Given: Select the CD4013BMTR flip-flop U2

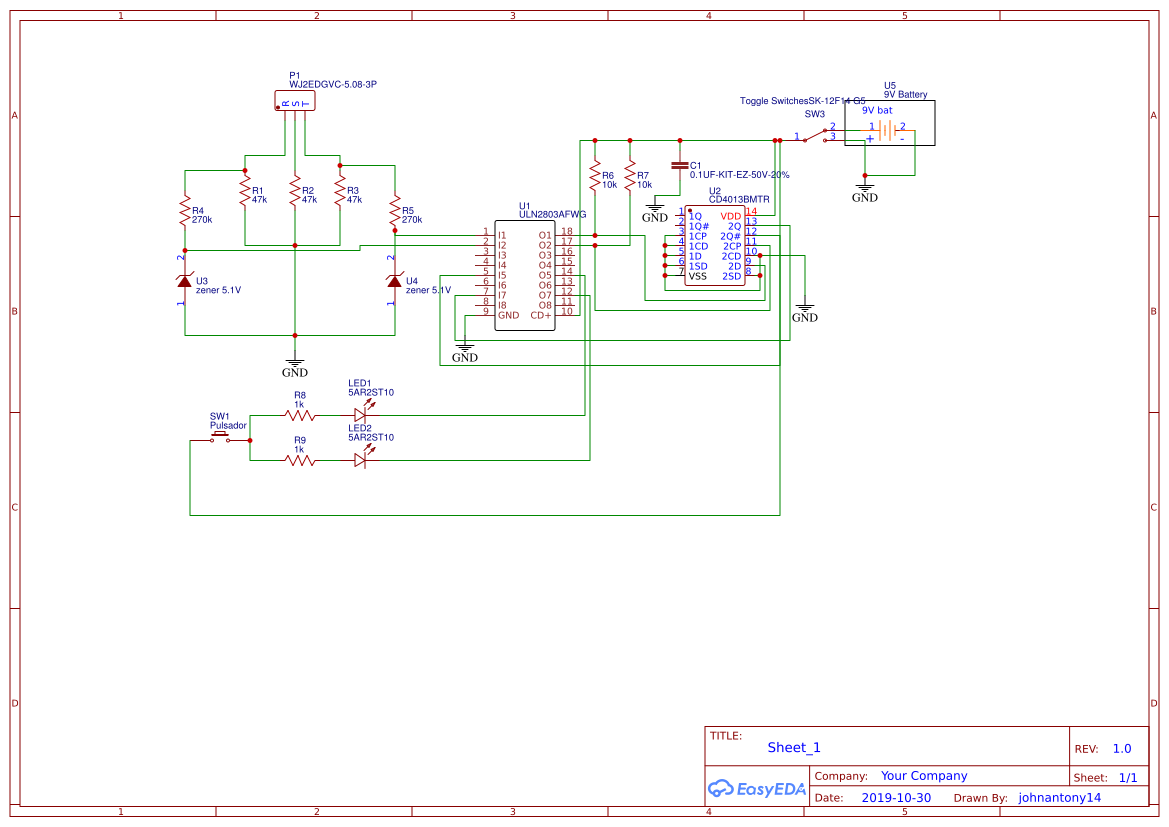Looking at the screenshot, I should coord(714,246).
